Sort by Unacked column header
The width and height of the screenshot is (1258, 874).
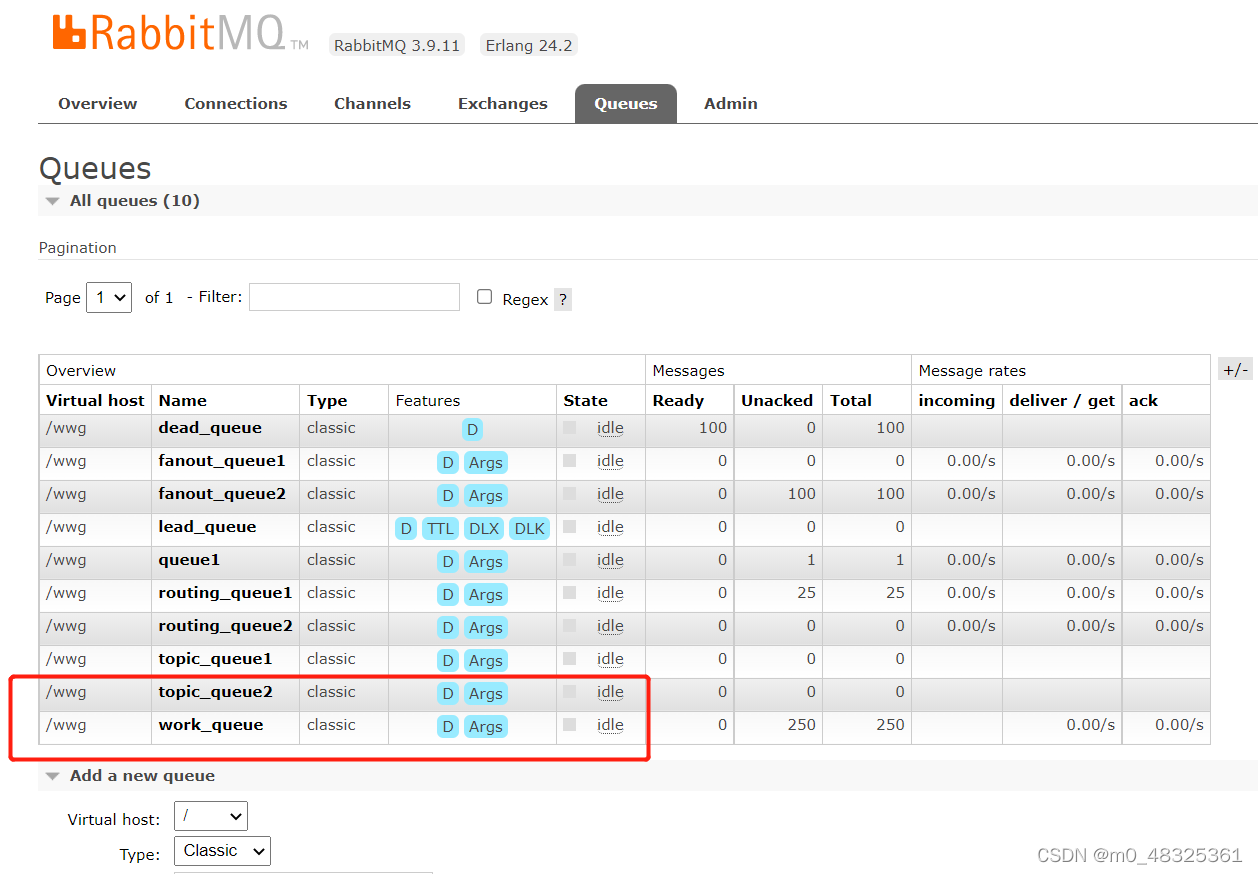coord(777,400)
